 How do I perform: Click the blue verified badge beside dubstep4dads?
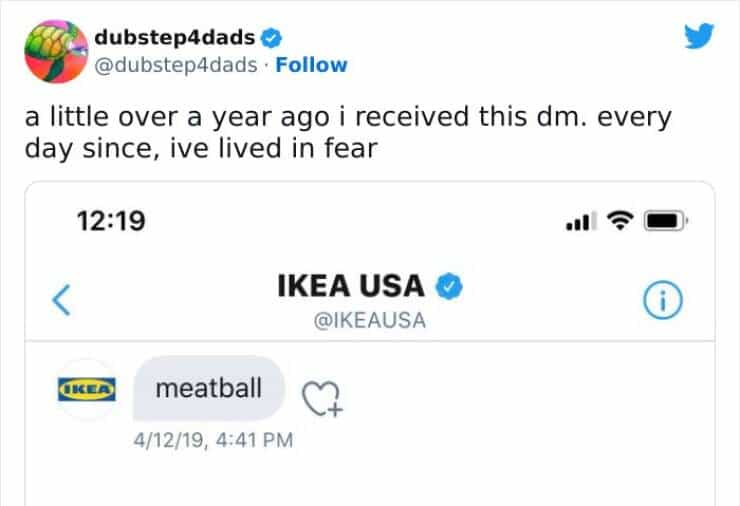point(270,38)
